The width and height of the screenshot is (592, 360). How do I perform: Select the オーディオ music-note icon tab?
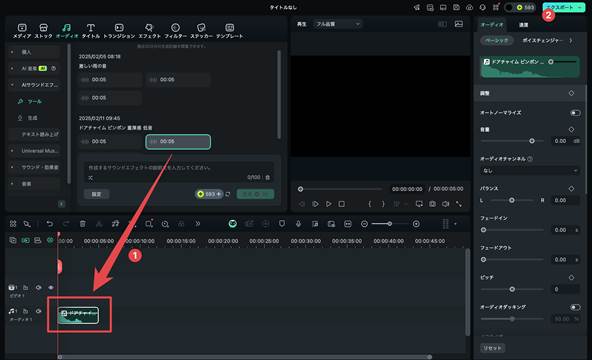[67, 31]
